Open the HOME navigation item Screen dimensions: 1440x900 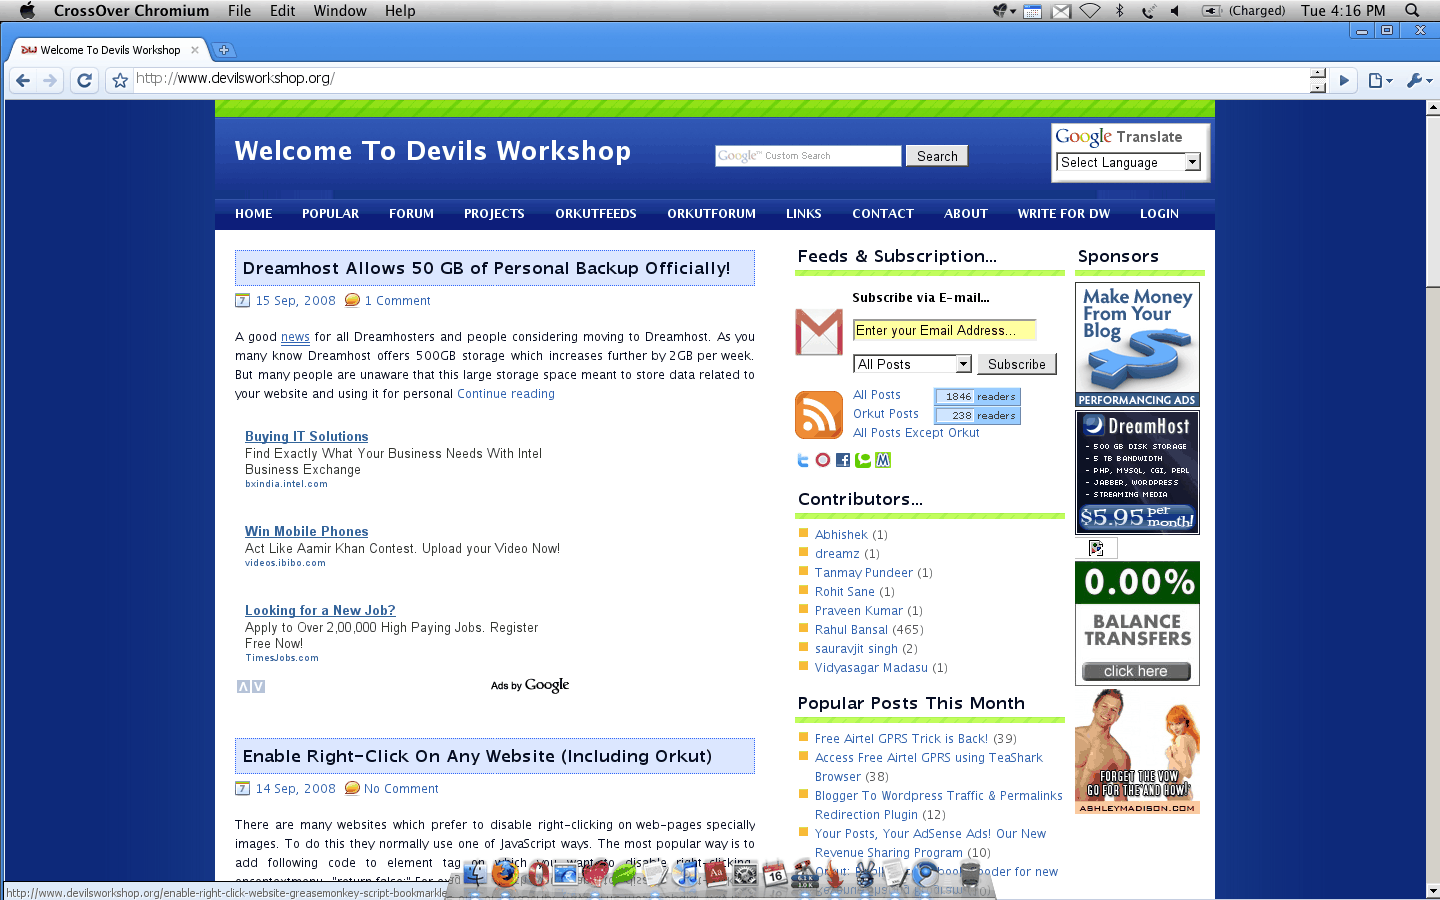click(254, 214)
